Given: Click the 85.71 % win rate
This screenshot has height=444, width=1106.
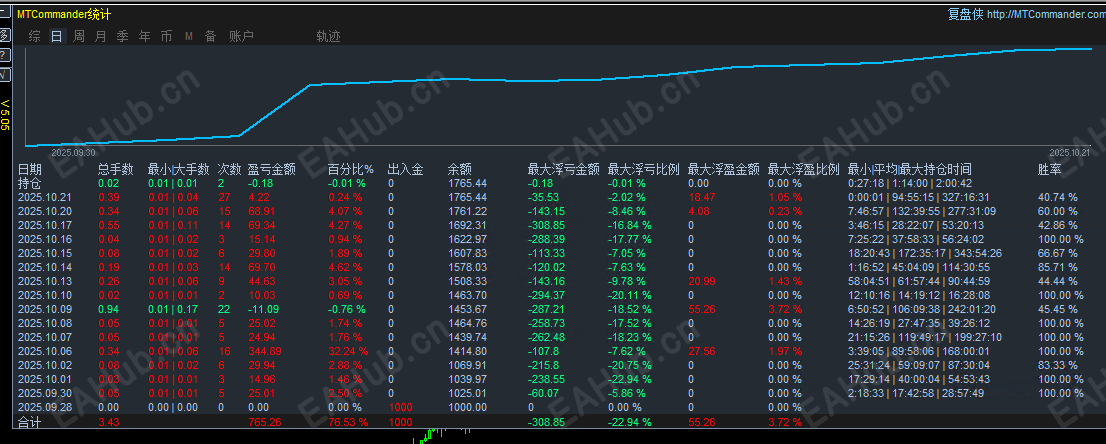Looking at the screenshot, I should pos(1057,268).
